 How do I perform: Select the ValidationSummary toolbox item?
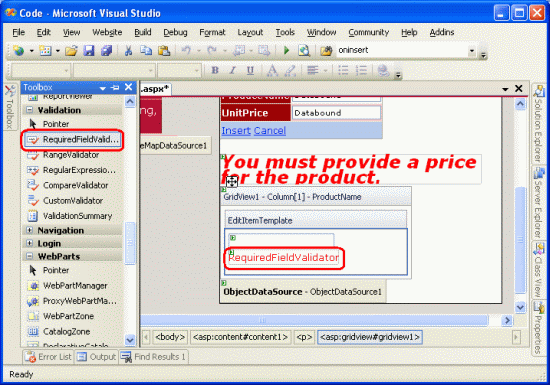click(x=69, y=216)
